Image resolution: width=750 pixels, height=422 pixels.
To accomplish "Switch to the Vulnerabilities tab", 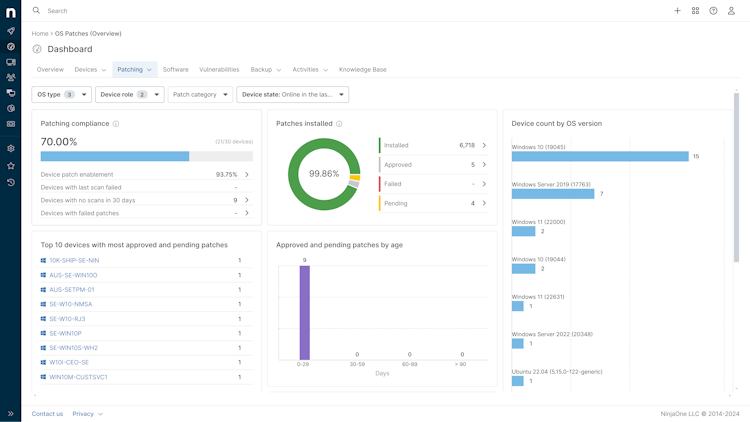I will click(219, 69).
